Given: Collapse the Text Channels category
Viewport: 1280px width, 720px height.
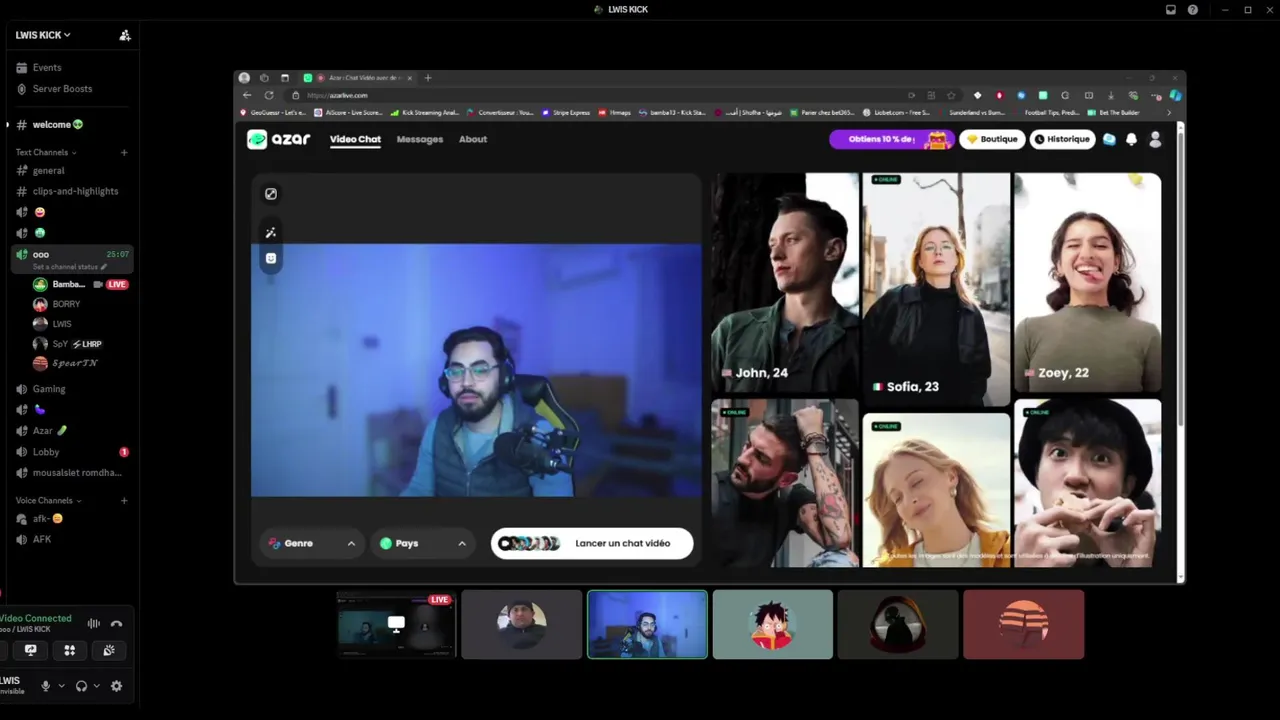Looking at the screenshot, I should click(46, 152).
